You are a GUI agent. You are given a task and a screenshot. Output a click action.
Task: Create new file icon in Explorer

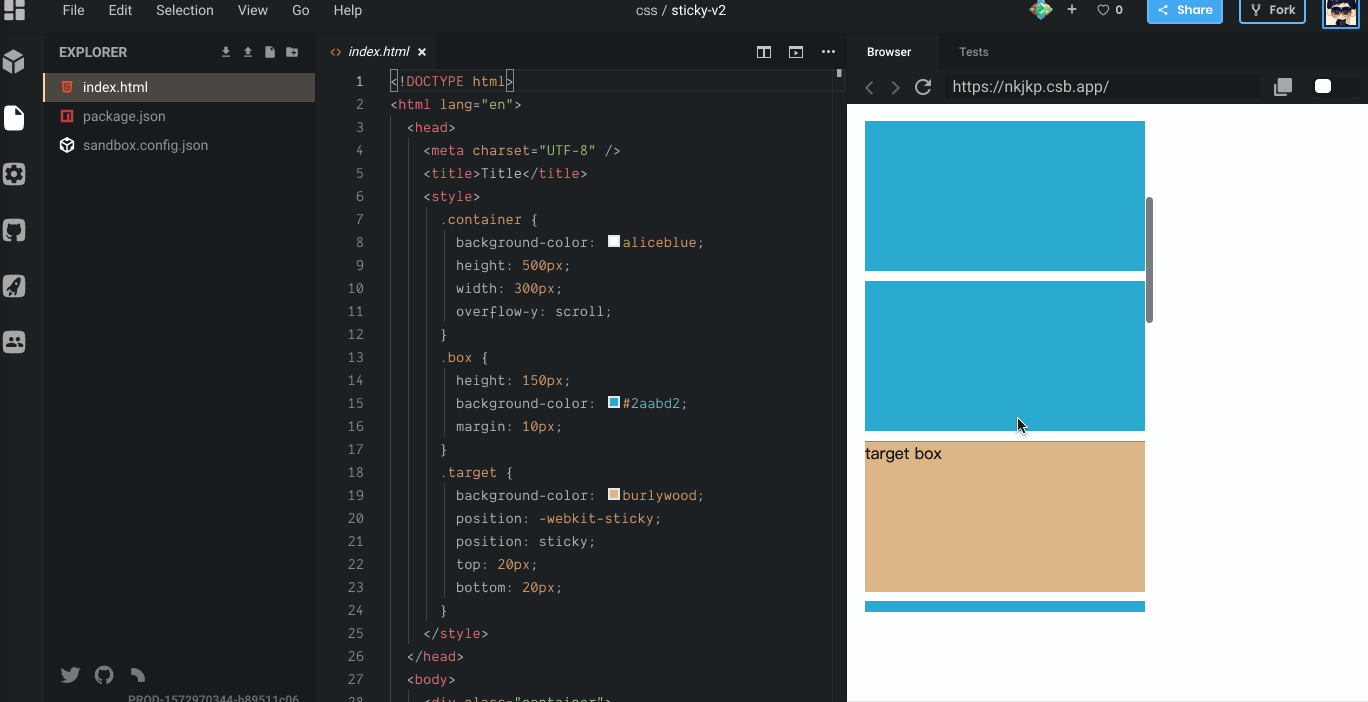click(270, 52)
